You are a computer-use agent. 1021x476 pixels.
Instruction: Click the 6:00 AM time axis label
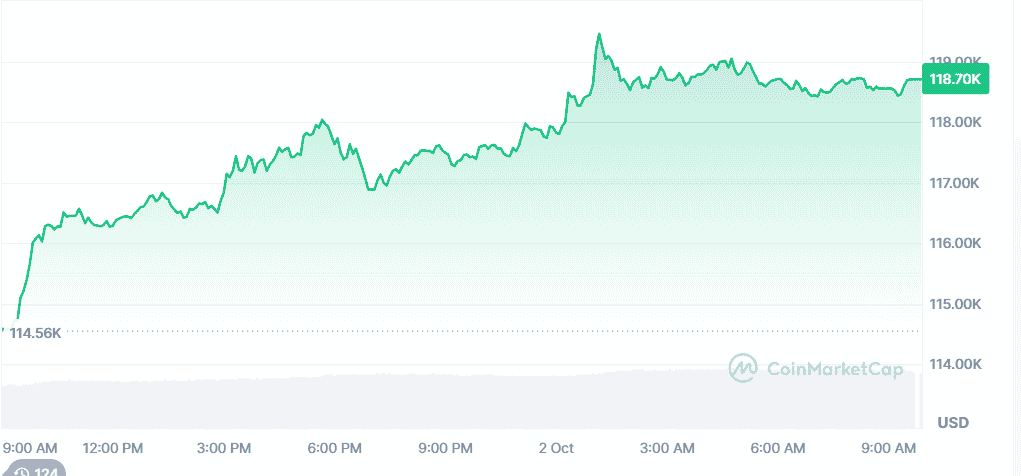pyautogui.click(x=778, y=447)
